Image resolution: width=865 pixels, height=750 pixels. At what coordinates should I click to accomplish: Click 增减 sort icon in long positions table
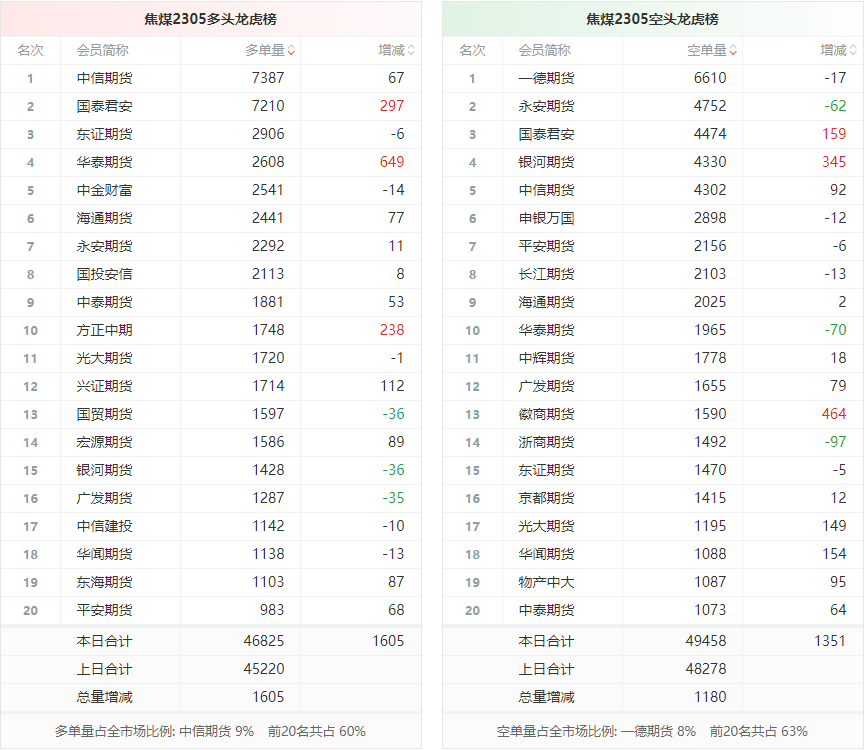(x=411, y=50)
